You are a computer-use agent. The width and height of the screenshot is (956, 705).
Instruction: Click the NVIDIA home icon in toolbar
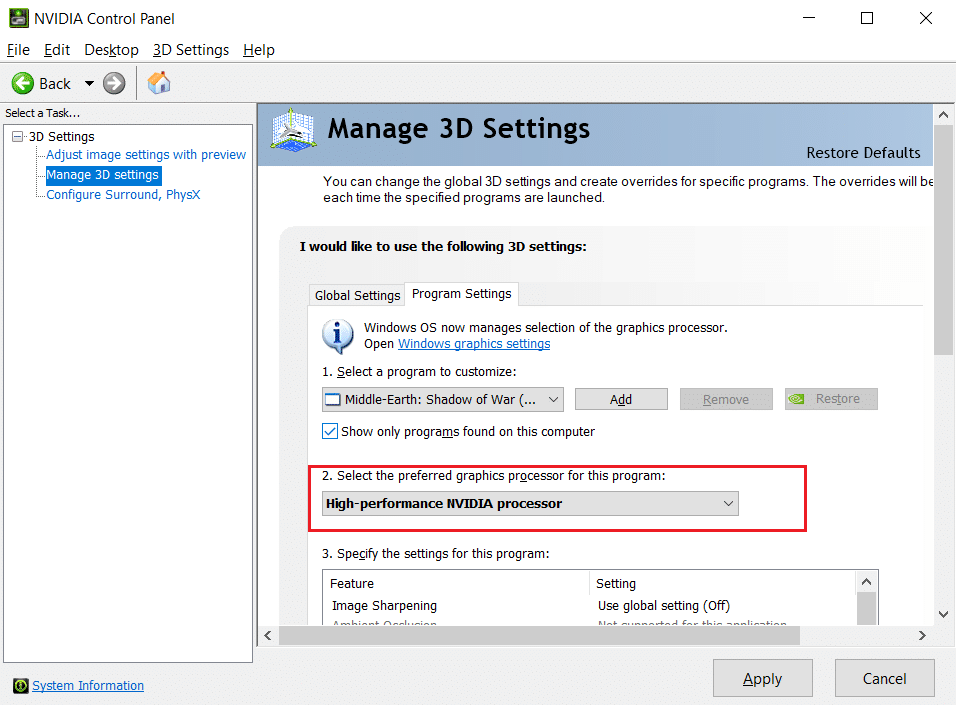[x=158, y=83]
